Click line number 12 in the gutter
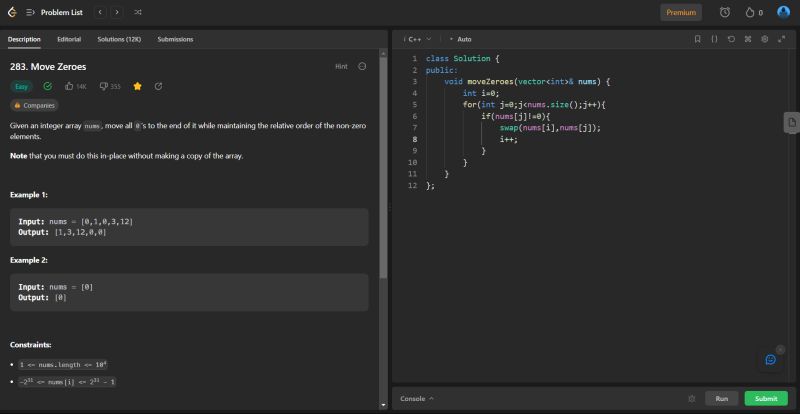 413,186
